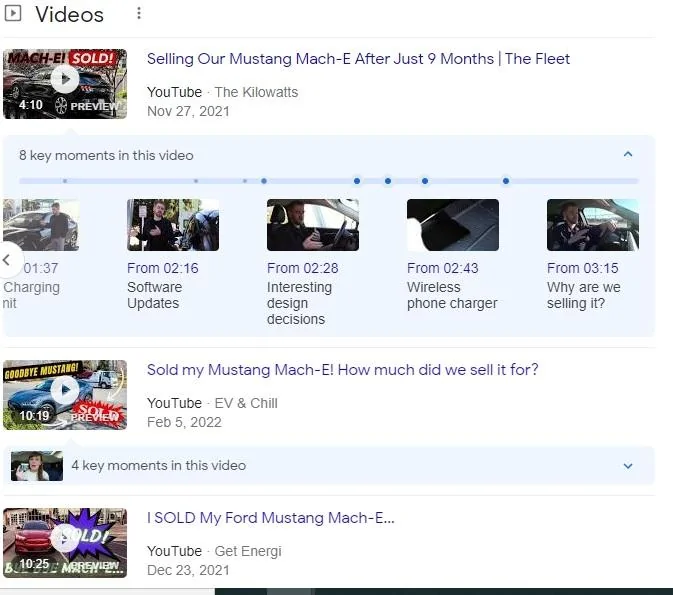
Task: Click 'Interesting design decisions' label
Action: [300, 303]
